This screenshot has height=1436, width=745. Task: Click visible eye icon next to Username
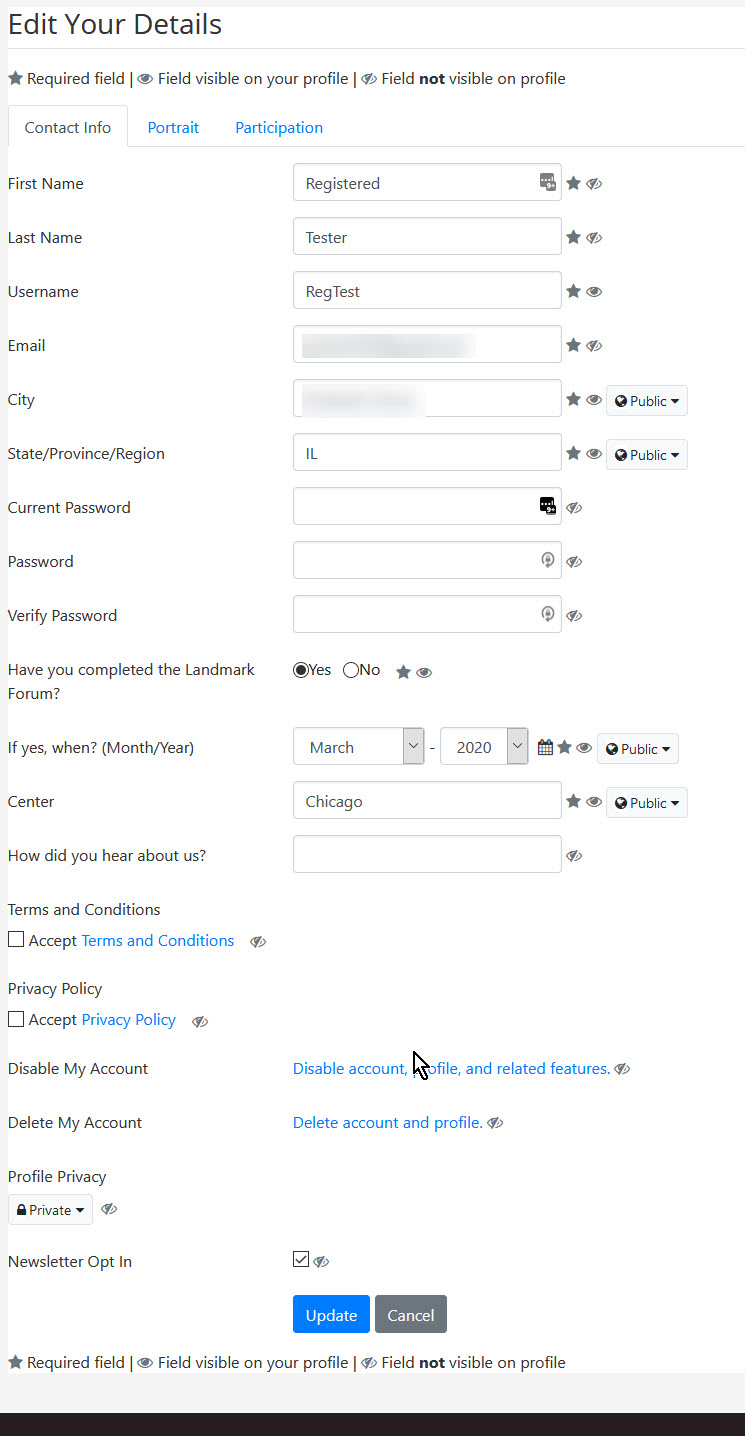click(x=594, y=292)
